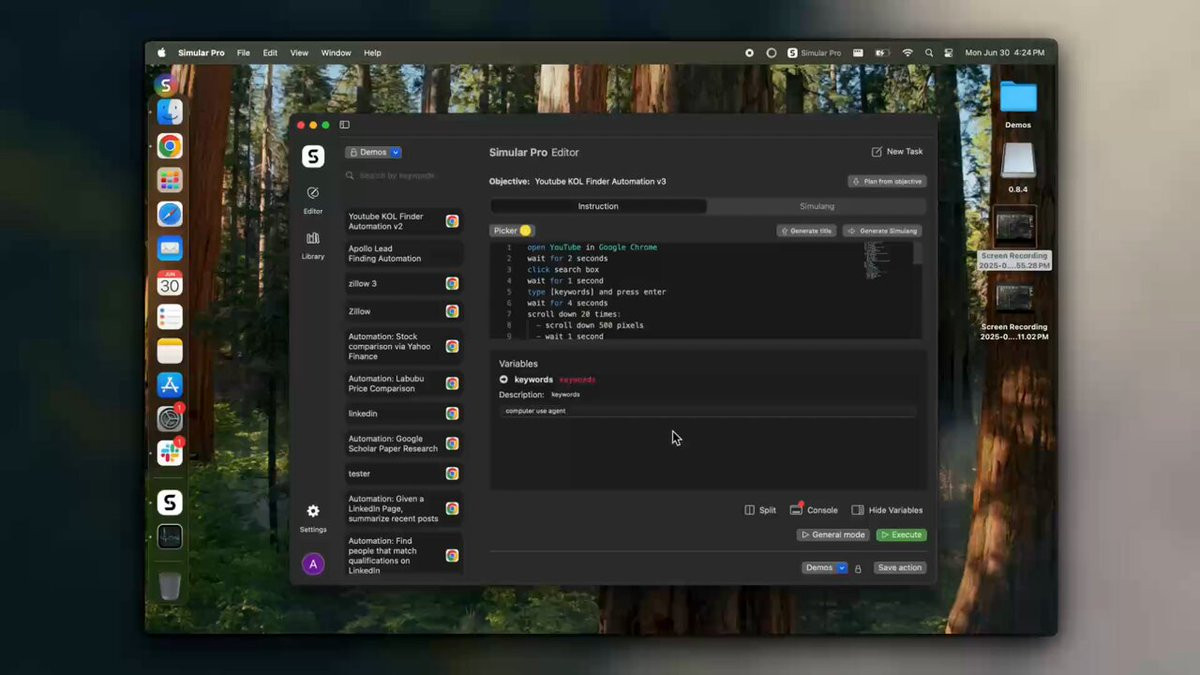Open Slack from the Dock

[170, 453]
